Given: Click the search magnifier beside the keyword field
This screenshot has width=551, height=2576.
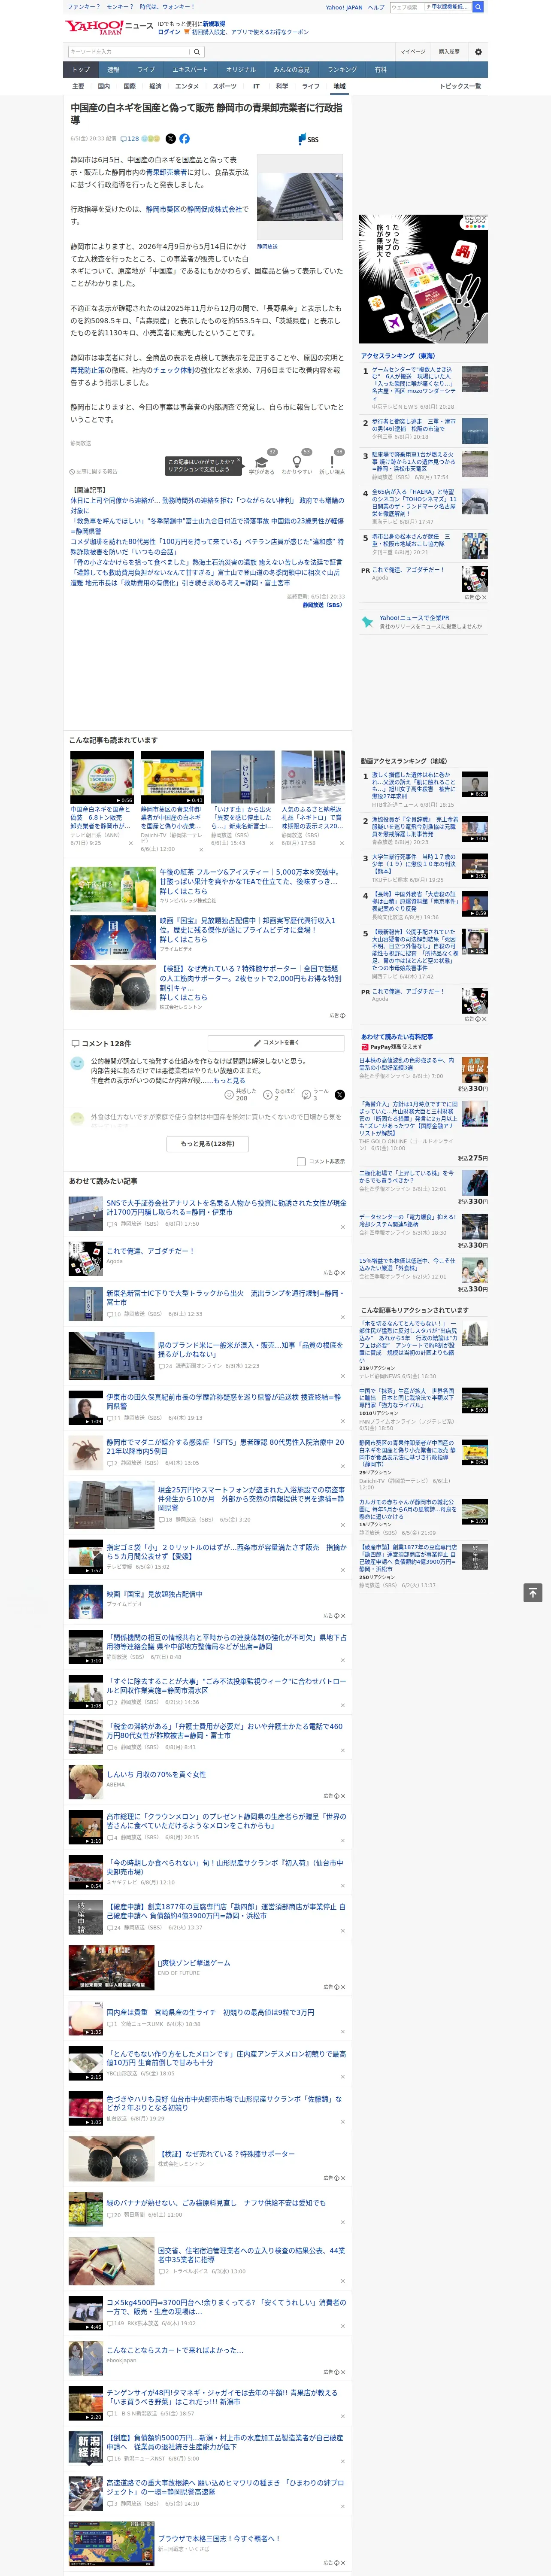Looking at the screenshot, I should pos(197,52).
